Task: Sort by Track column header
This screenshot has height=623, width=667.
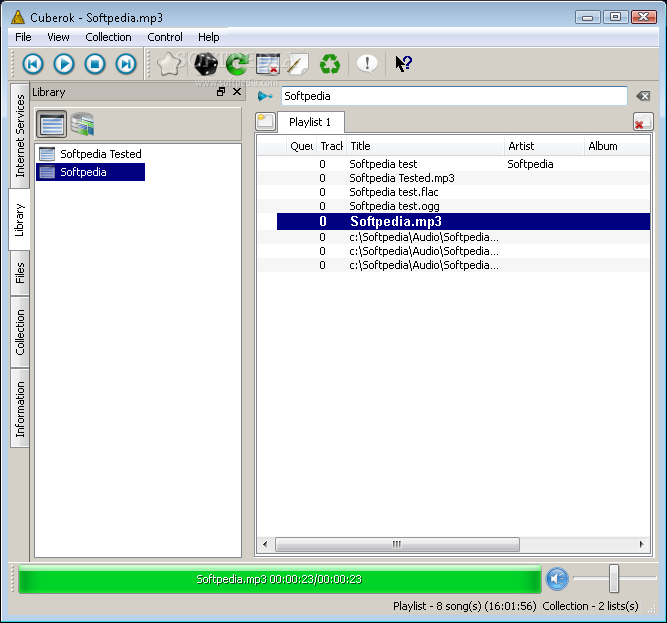Action: point(332,146)
